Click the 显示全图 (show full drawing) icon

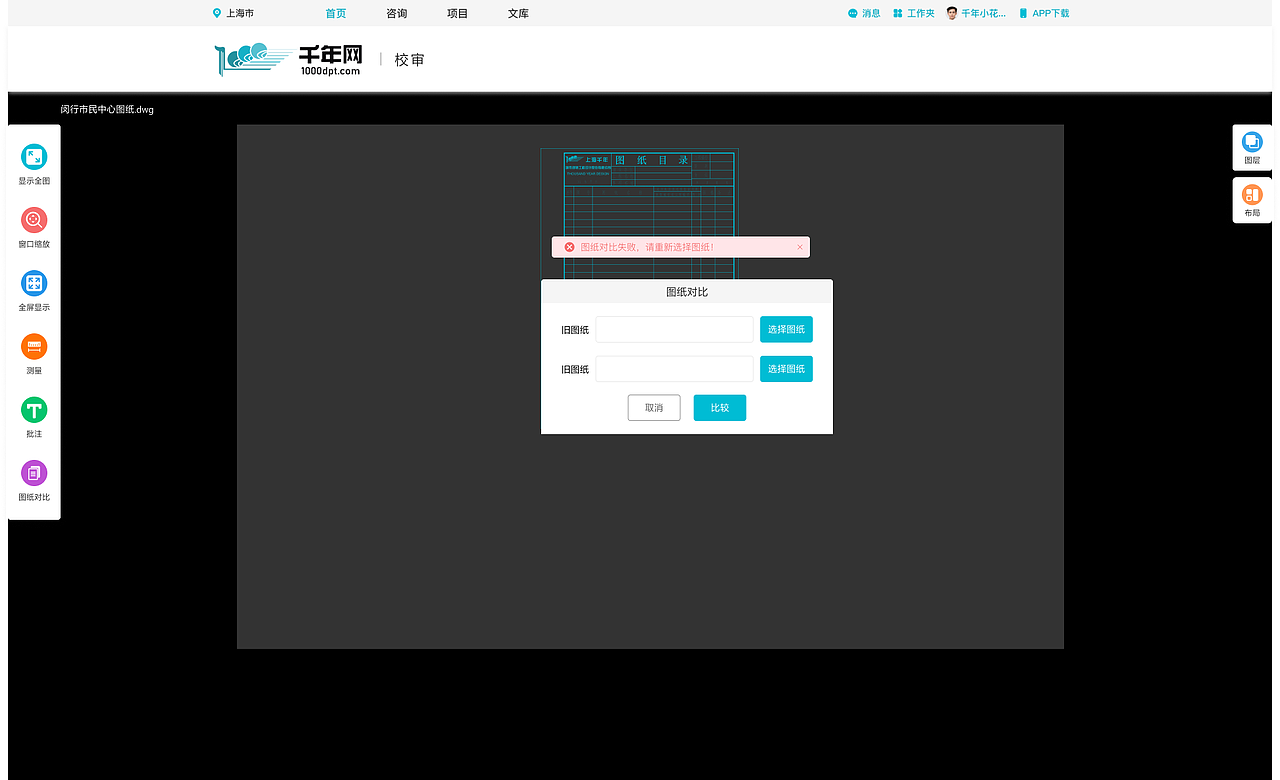(34, 157)
